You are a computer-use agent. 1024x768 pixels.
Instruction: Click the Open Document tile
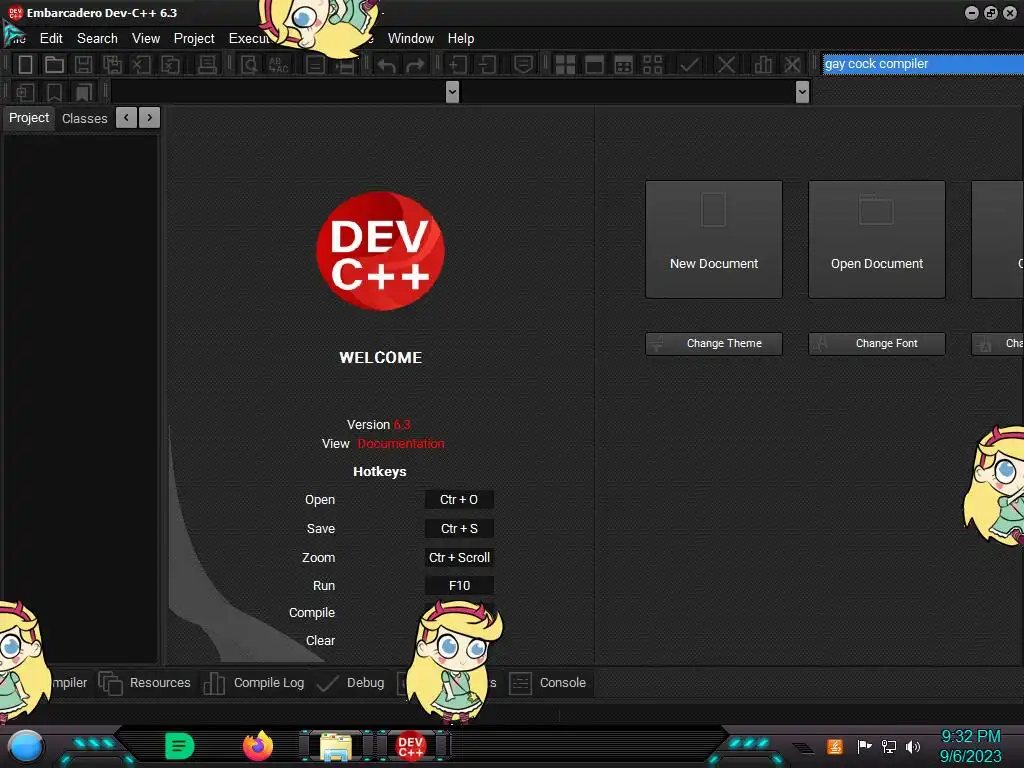(877, 240)
